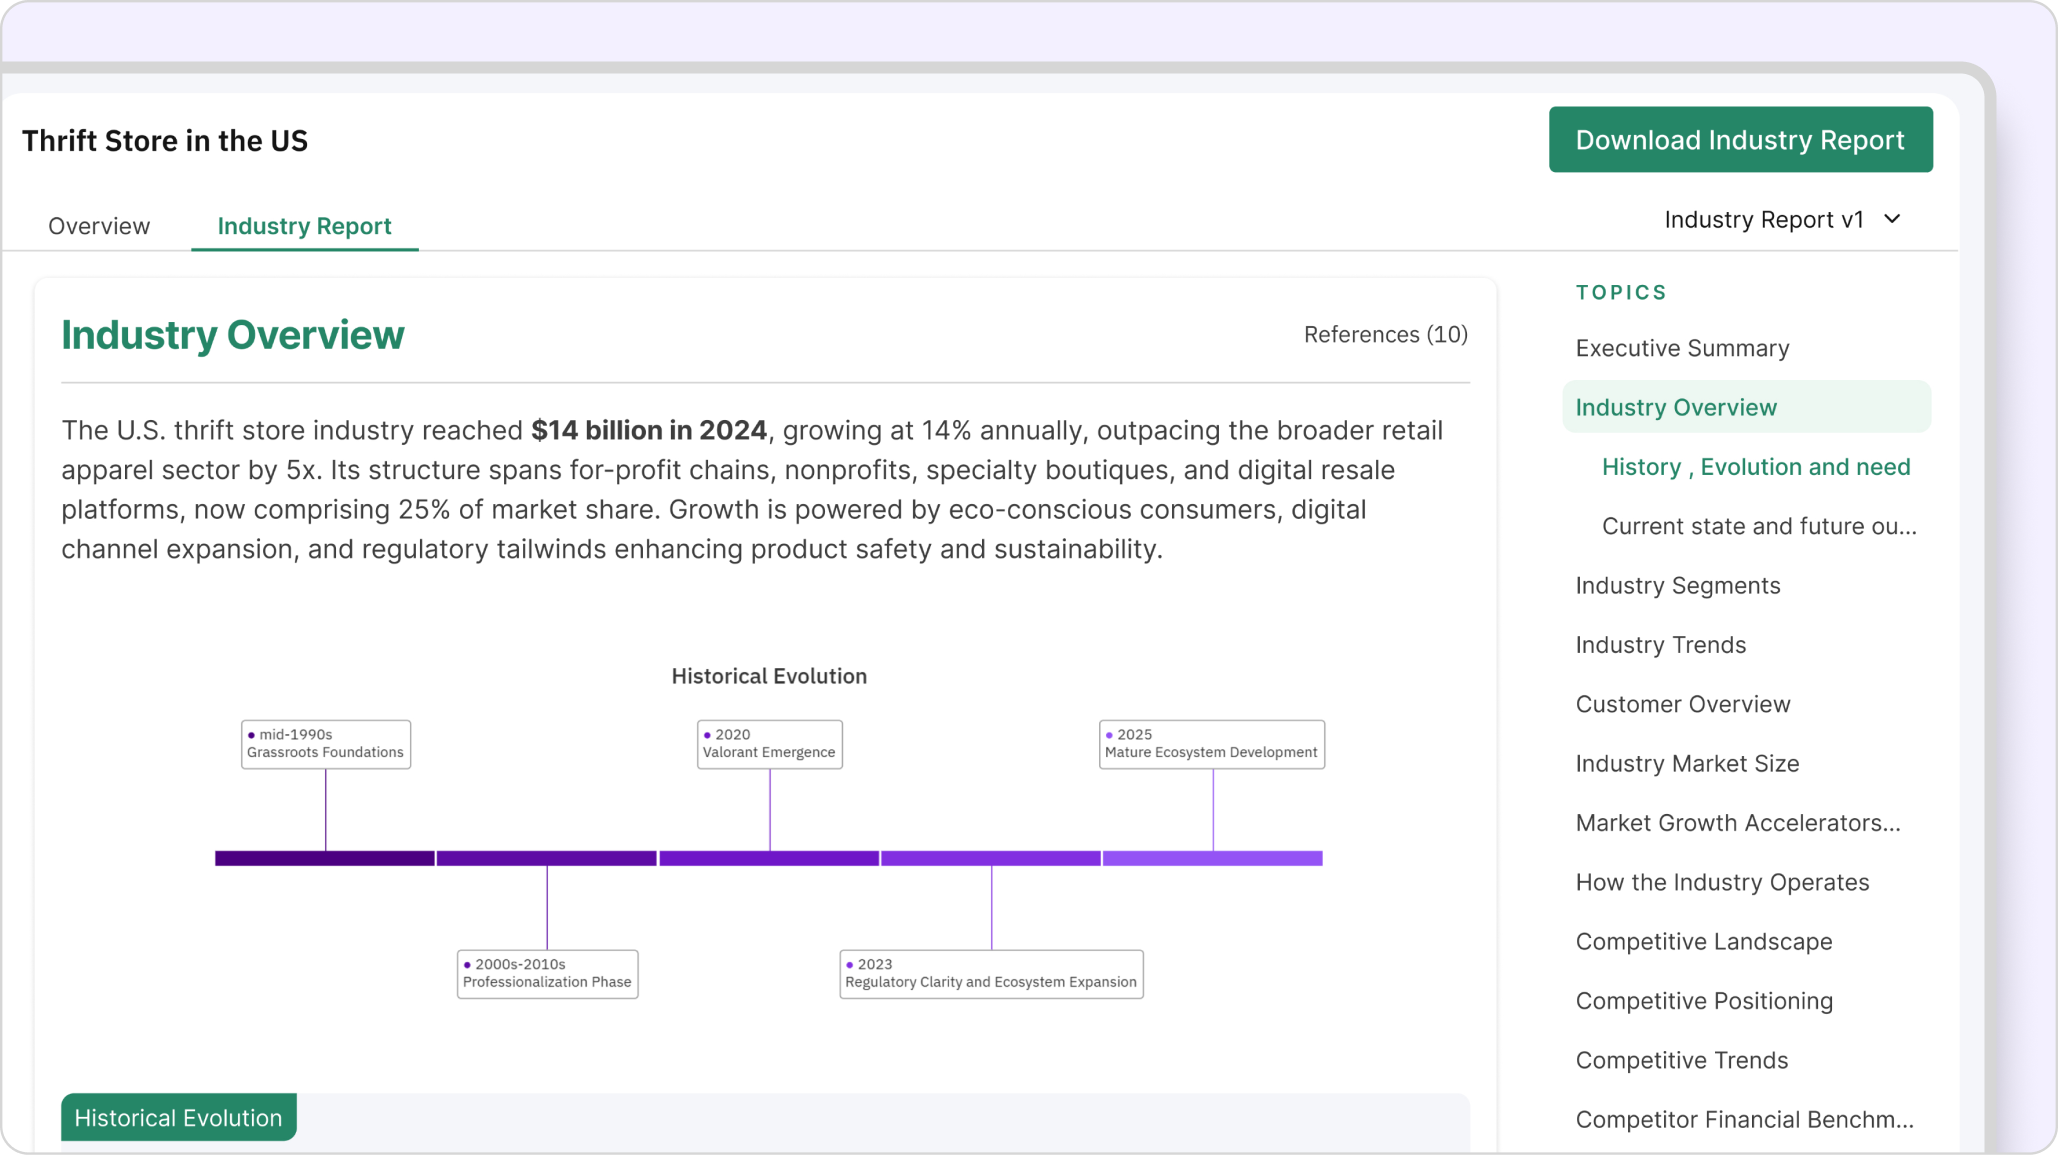
Task: Open the References (10) link
Action: click(x=1385, y=335)
